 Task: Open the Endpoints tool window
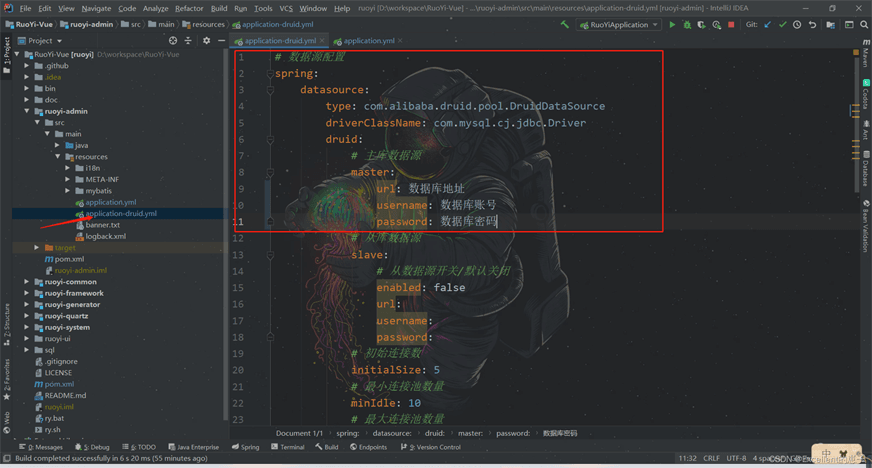[368, 447]
